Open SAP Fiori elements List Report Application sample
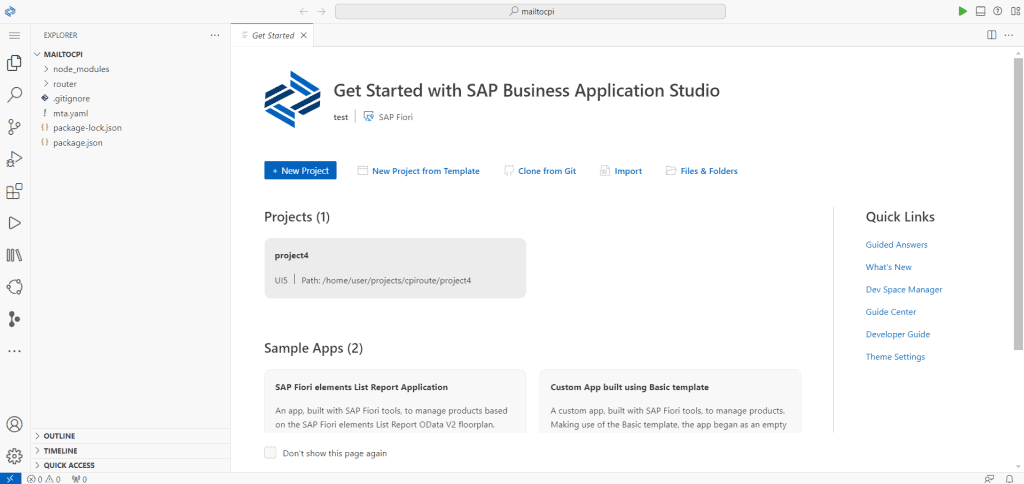The height and width of the screenshot is (484, 1024). click(395, 400)
